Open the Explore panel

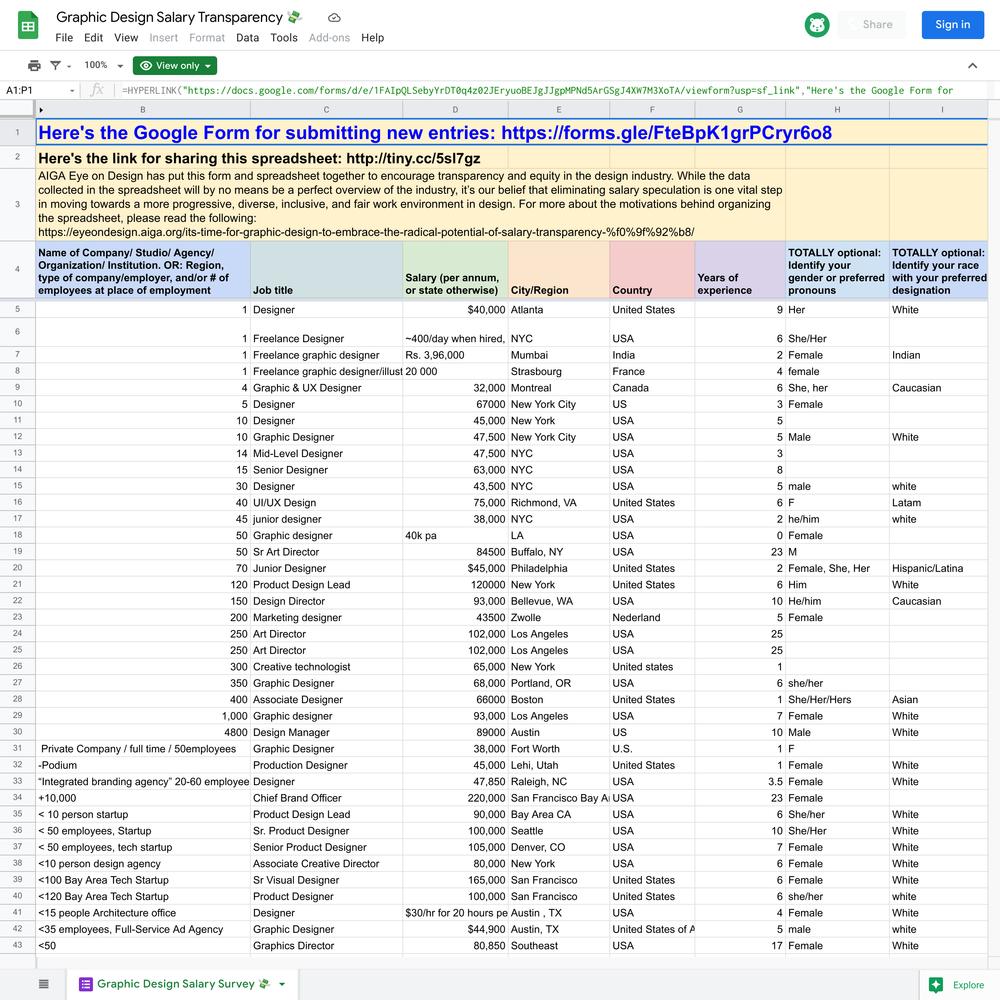click(x=957, y=984)
